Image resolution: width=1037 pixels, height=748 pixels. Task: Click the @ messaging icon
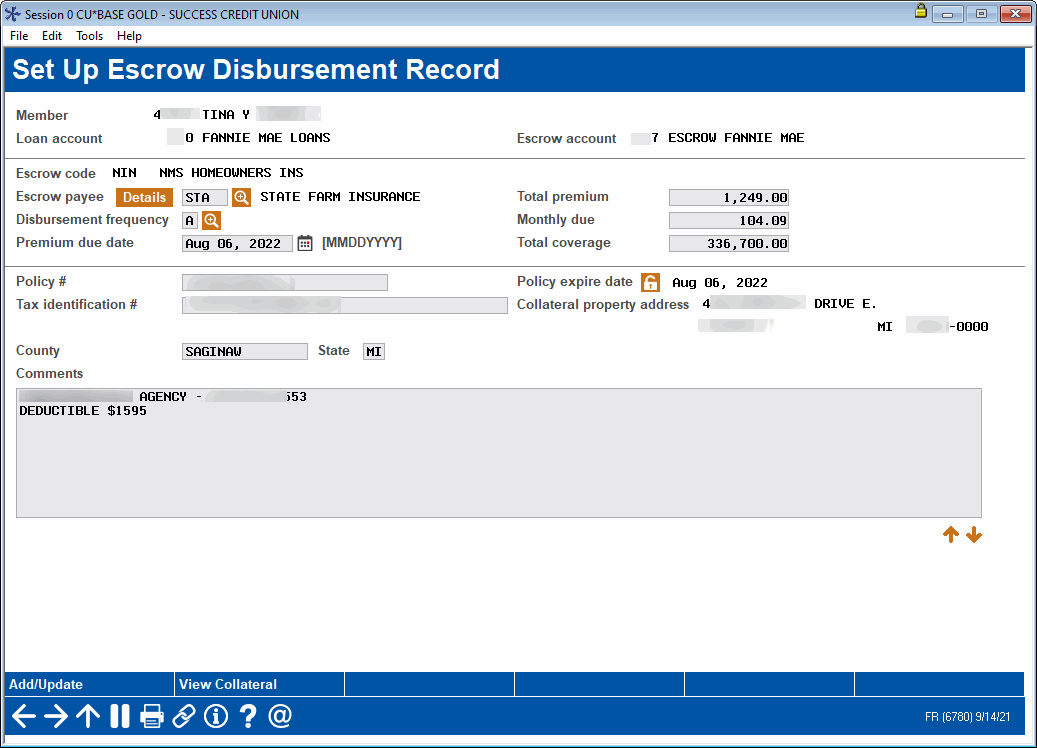click(280, 716)
